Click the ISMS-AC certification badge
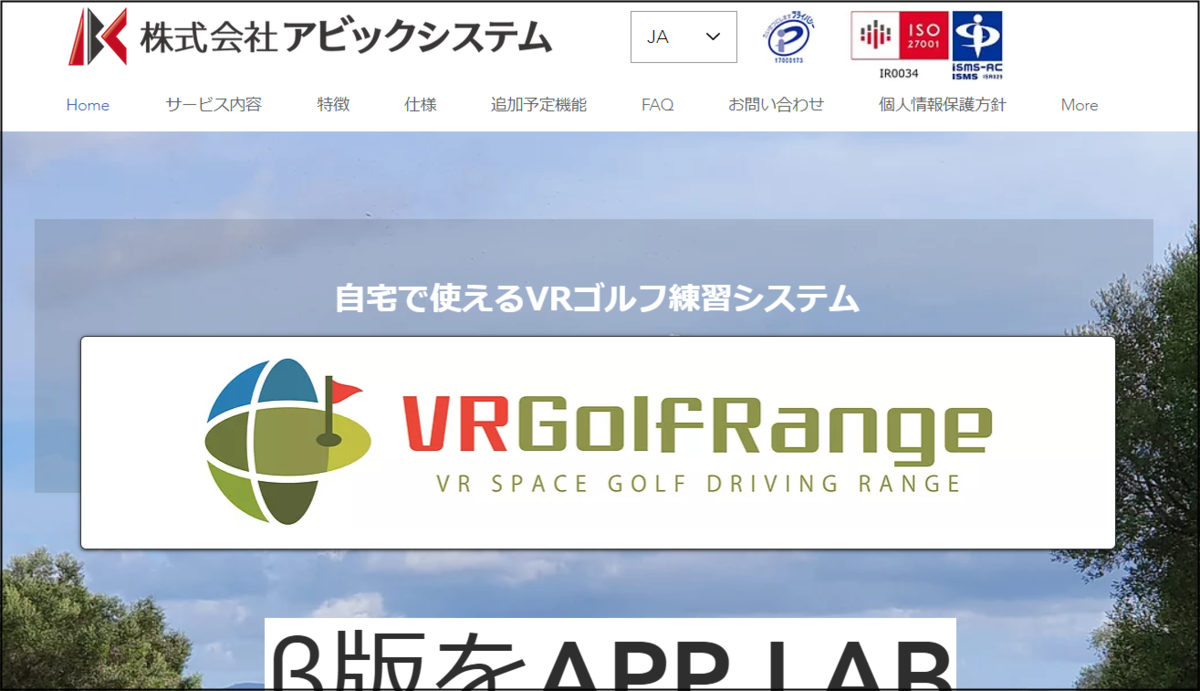 click(x=977, y=45)
